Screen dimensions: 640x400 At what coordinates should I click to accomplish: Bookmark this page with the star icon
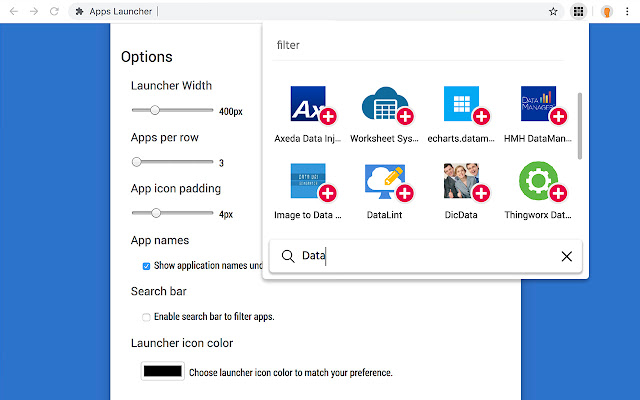point(553,11)
